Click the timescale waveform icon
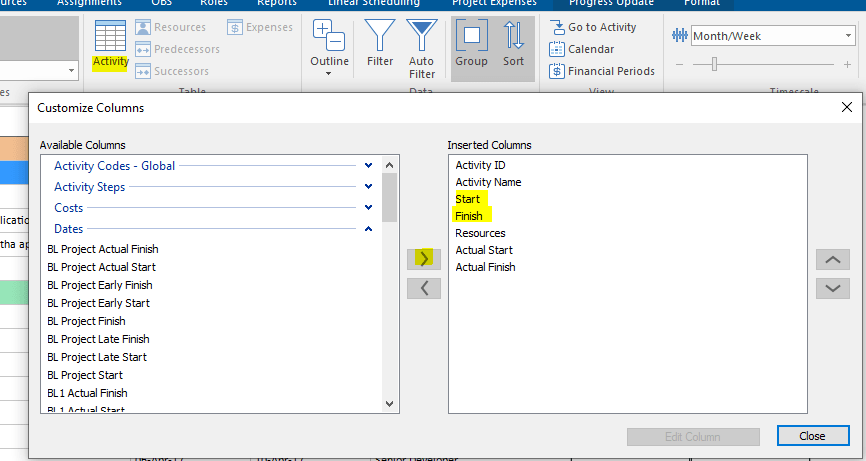 [x=679, y=36]
